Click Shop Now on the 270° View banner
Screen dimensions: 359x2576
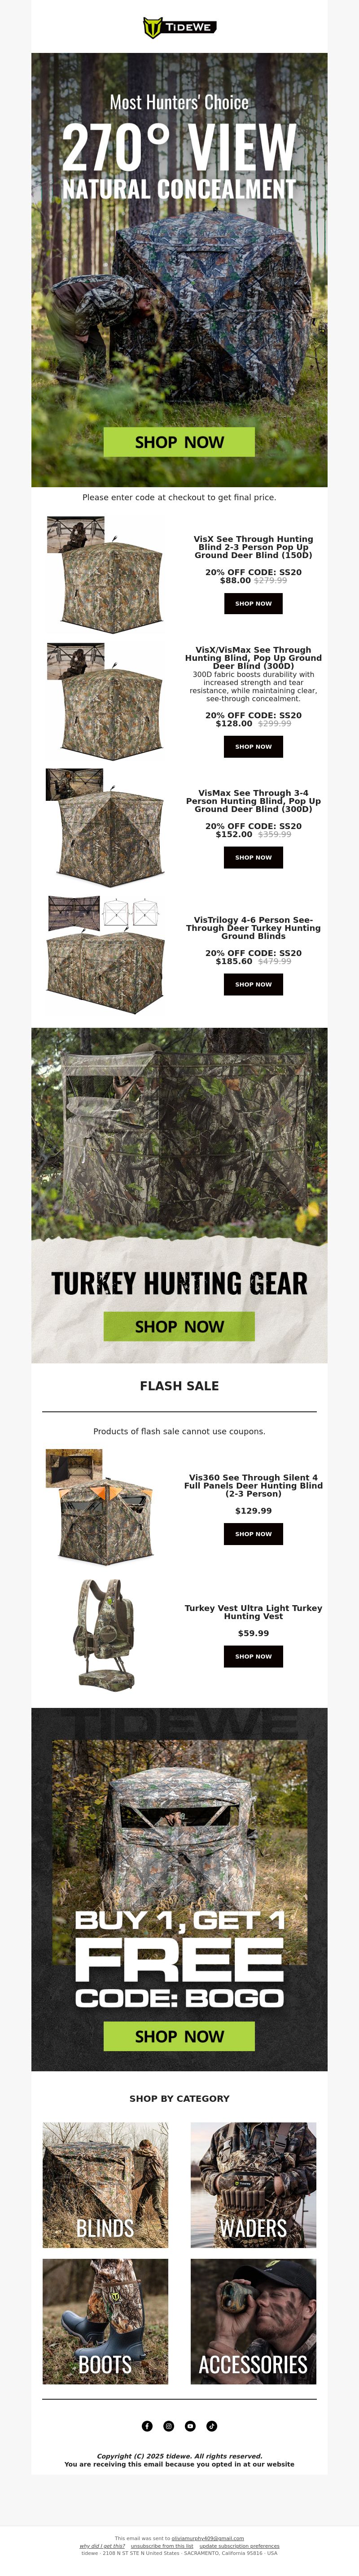[x=179, y=442]
